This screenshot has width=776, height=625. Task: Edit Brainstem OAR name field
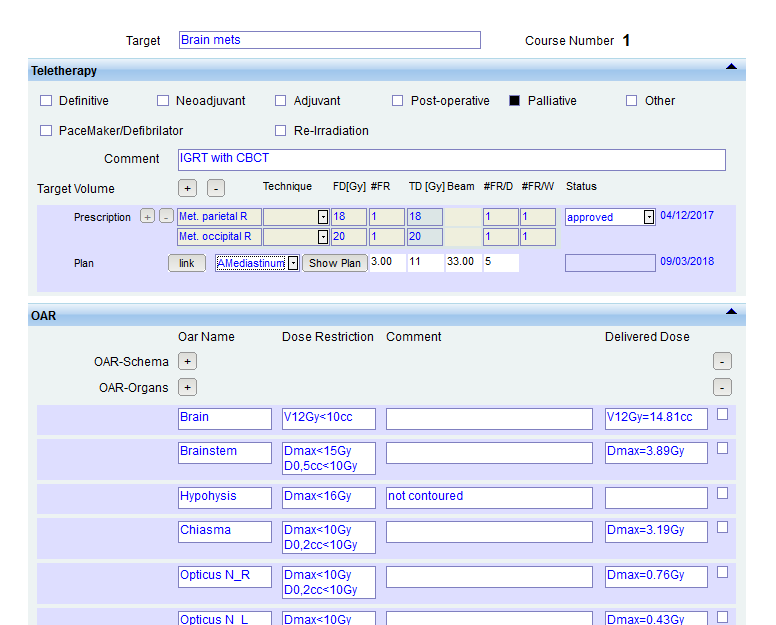pos(225,453)
